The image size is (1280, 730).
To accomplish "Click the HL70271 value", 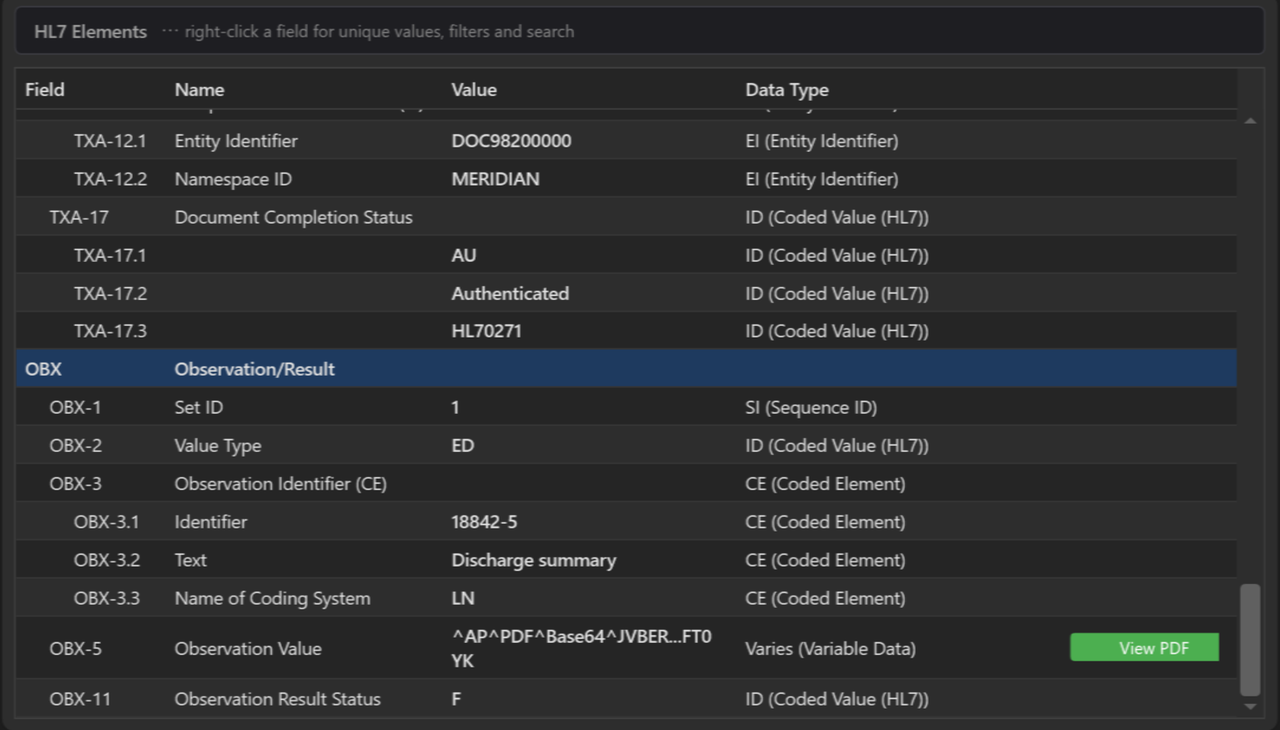I will (487, 331).
